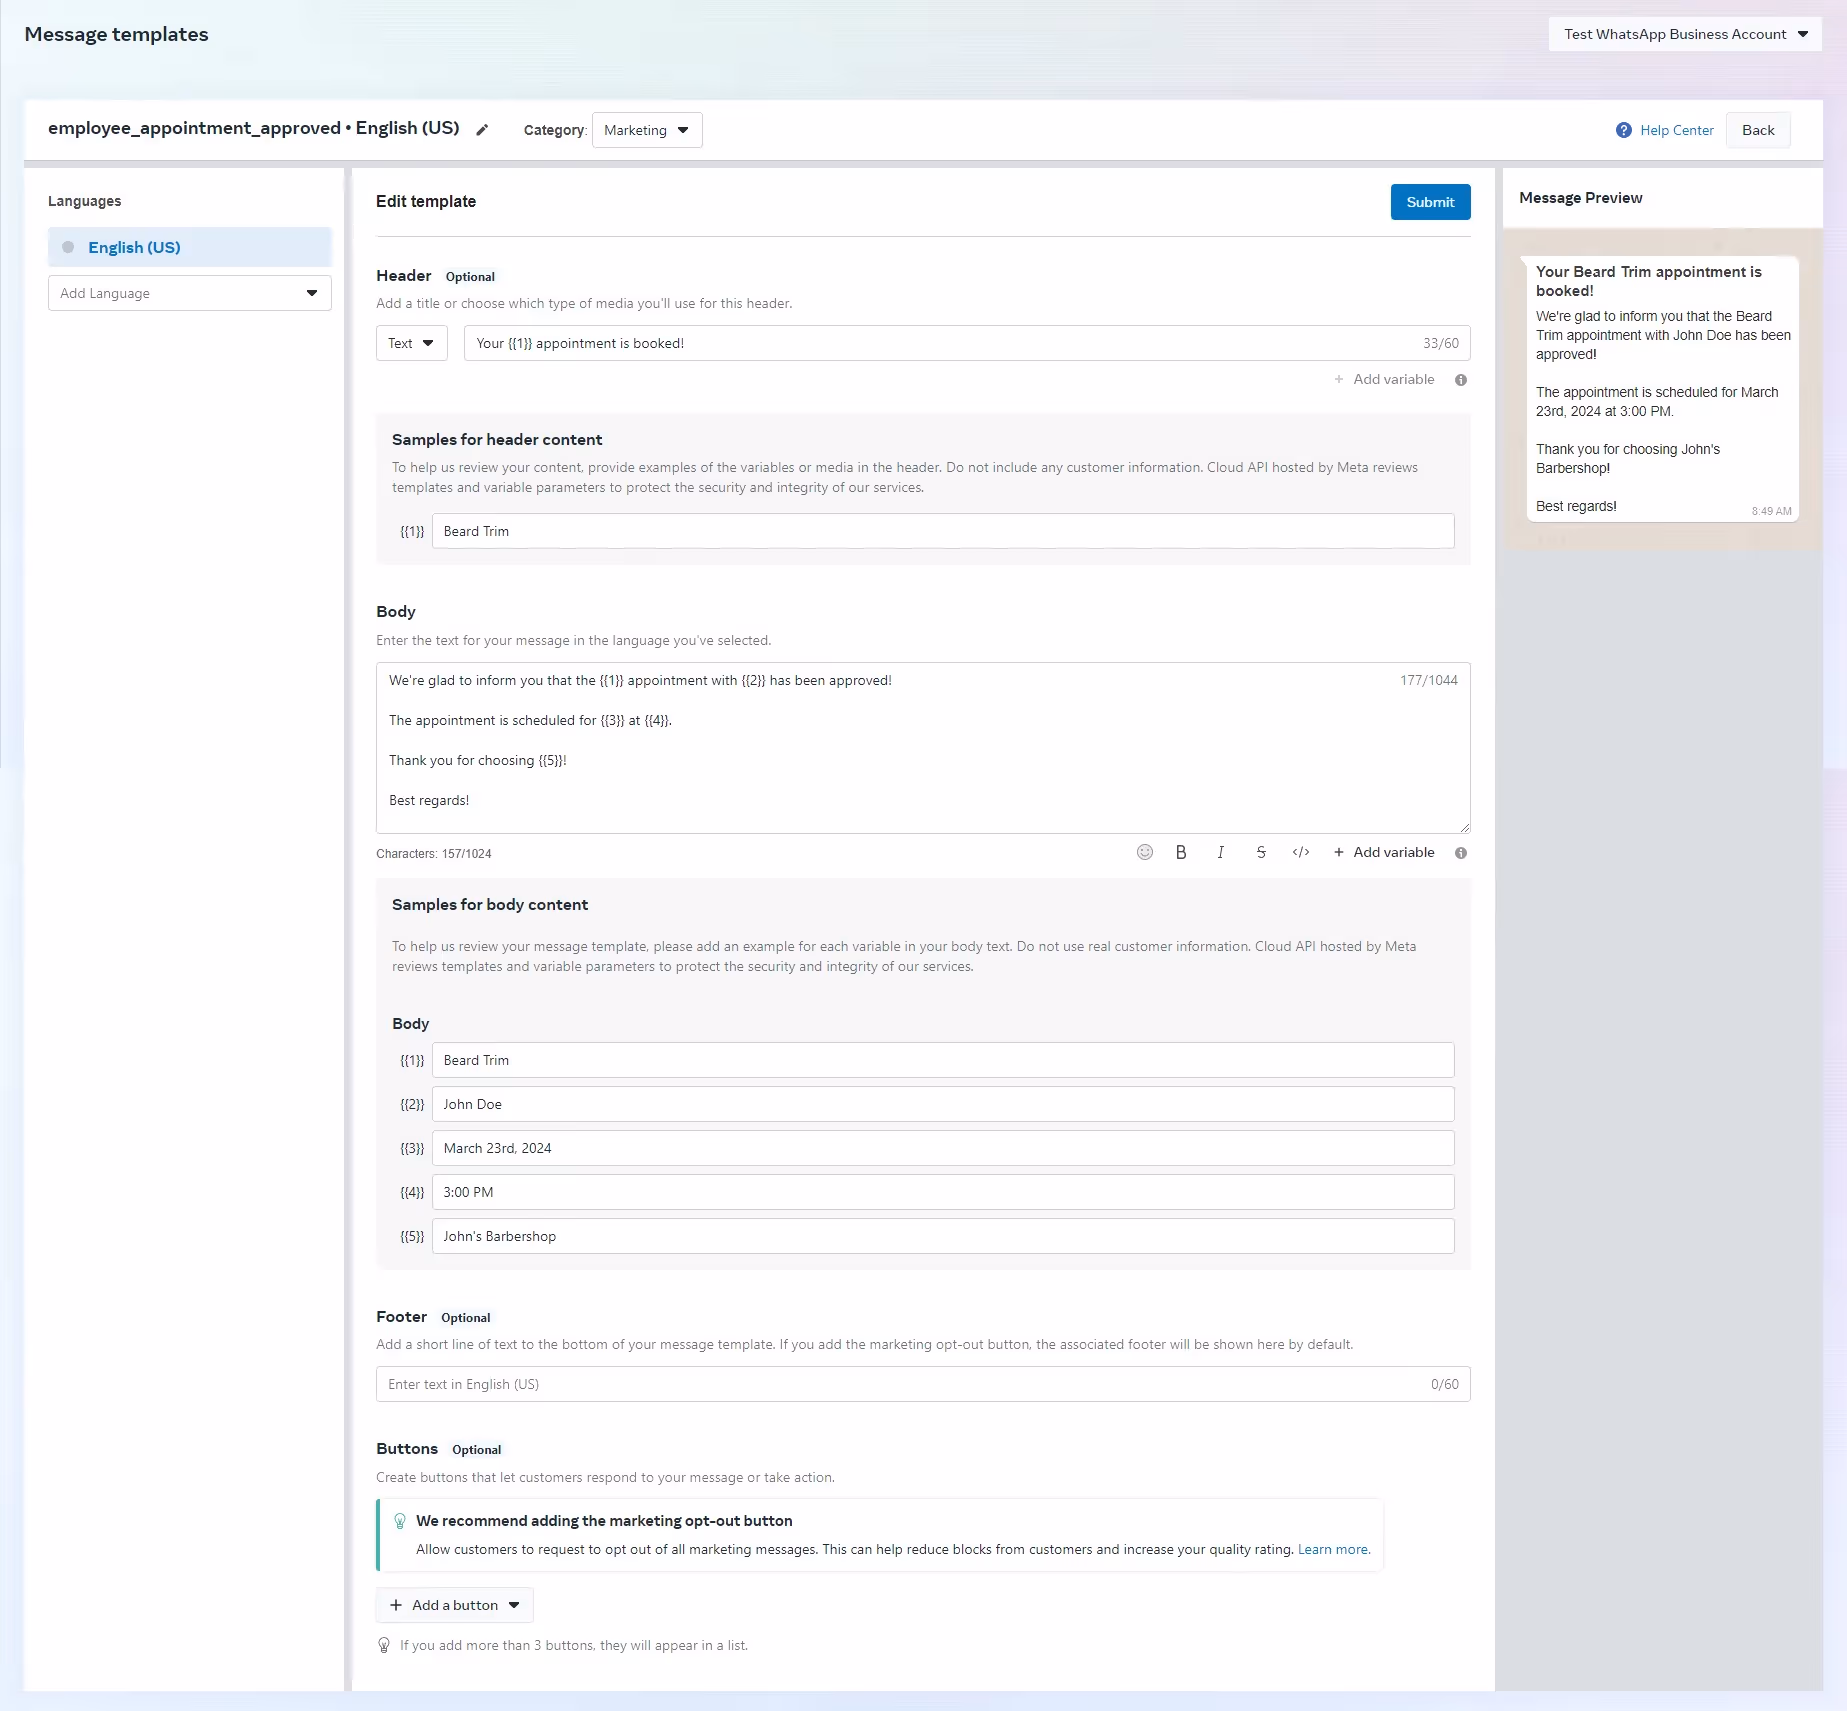Open the Help Center link
The image size is (1847, 1711).
click(1676, 130)
